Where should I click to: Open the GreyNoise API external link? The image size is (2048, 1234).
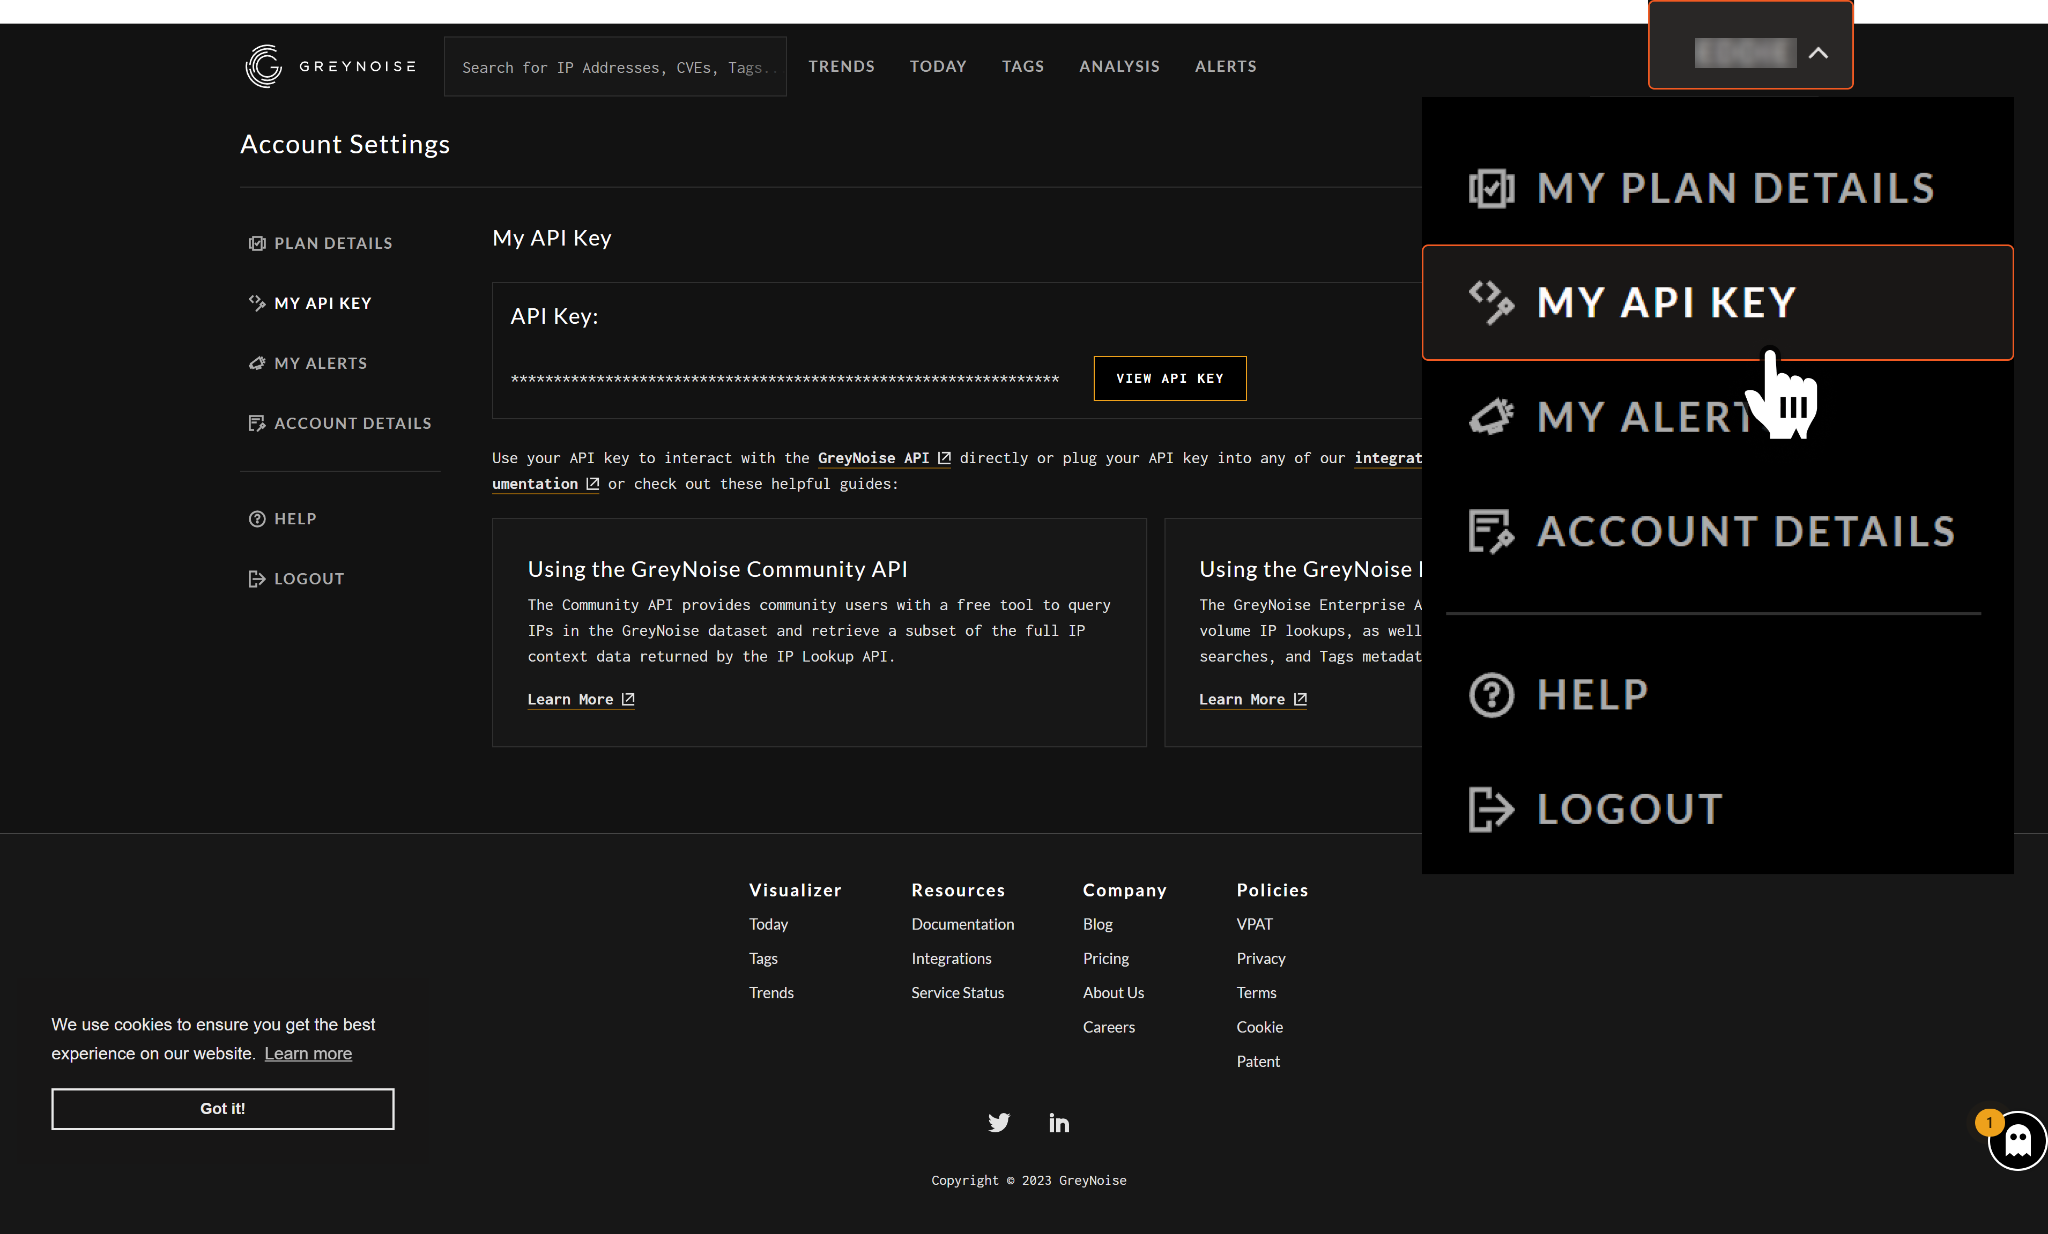[884, 458]
